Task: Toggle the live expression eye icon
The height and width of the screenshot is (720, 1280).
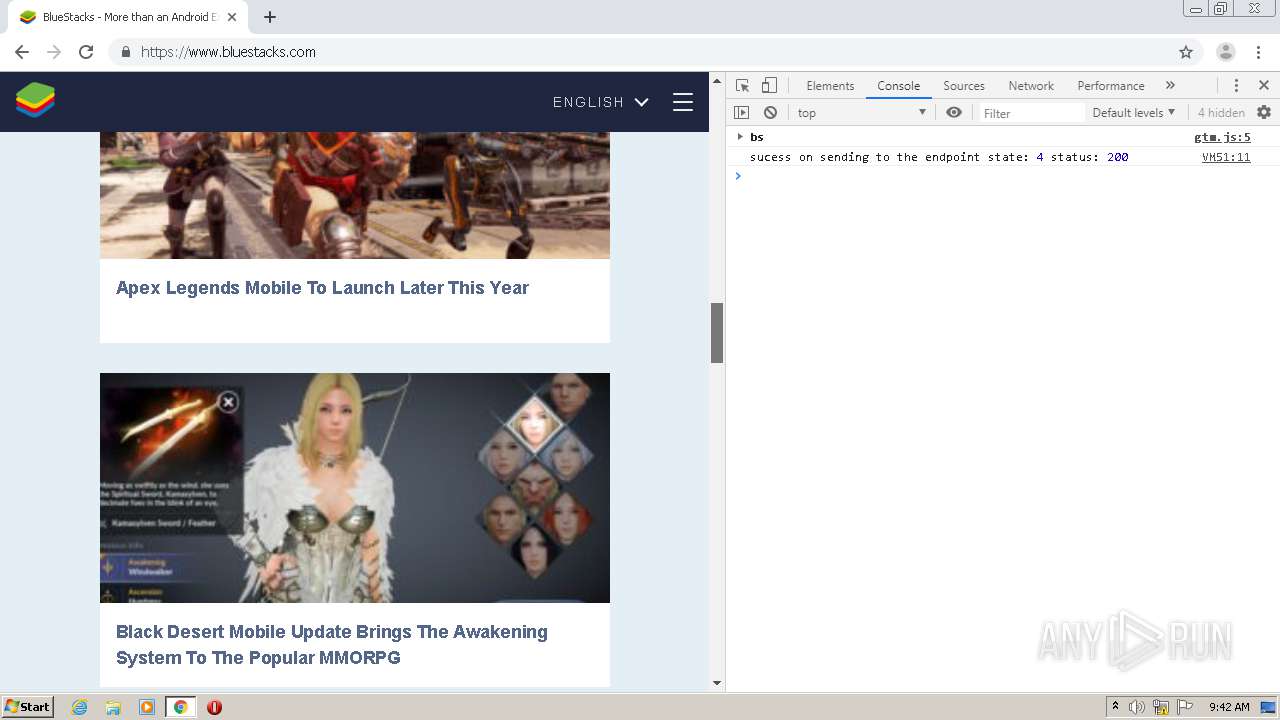Action: pyautogui.click(x=954, y=113)
